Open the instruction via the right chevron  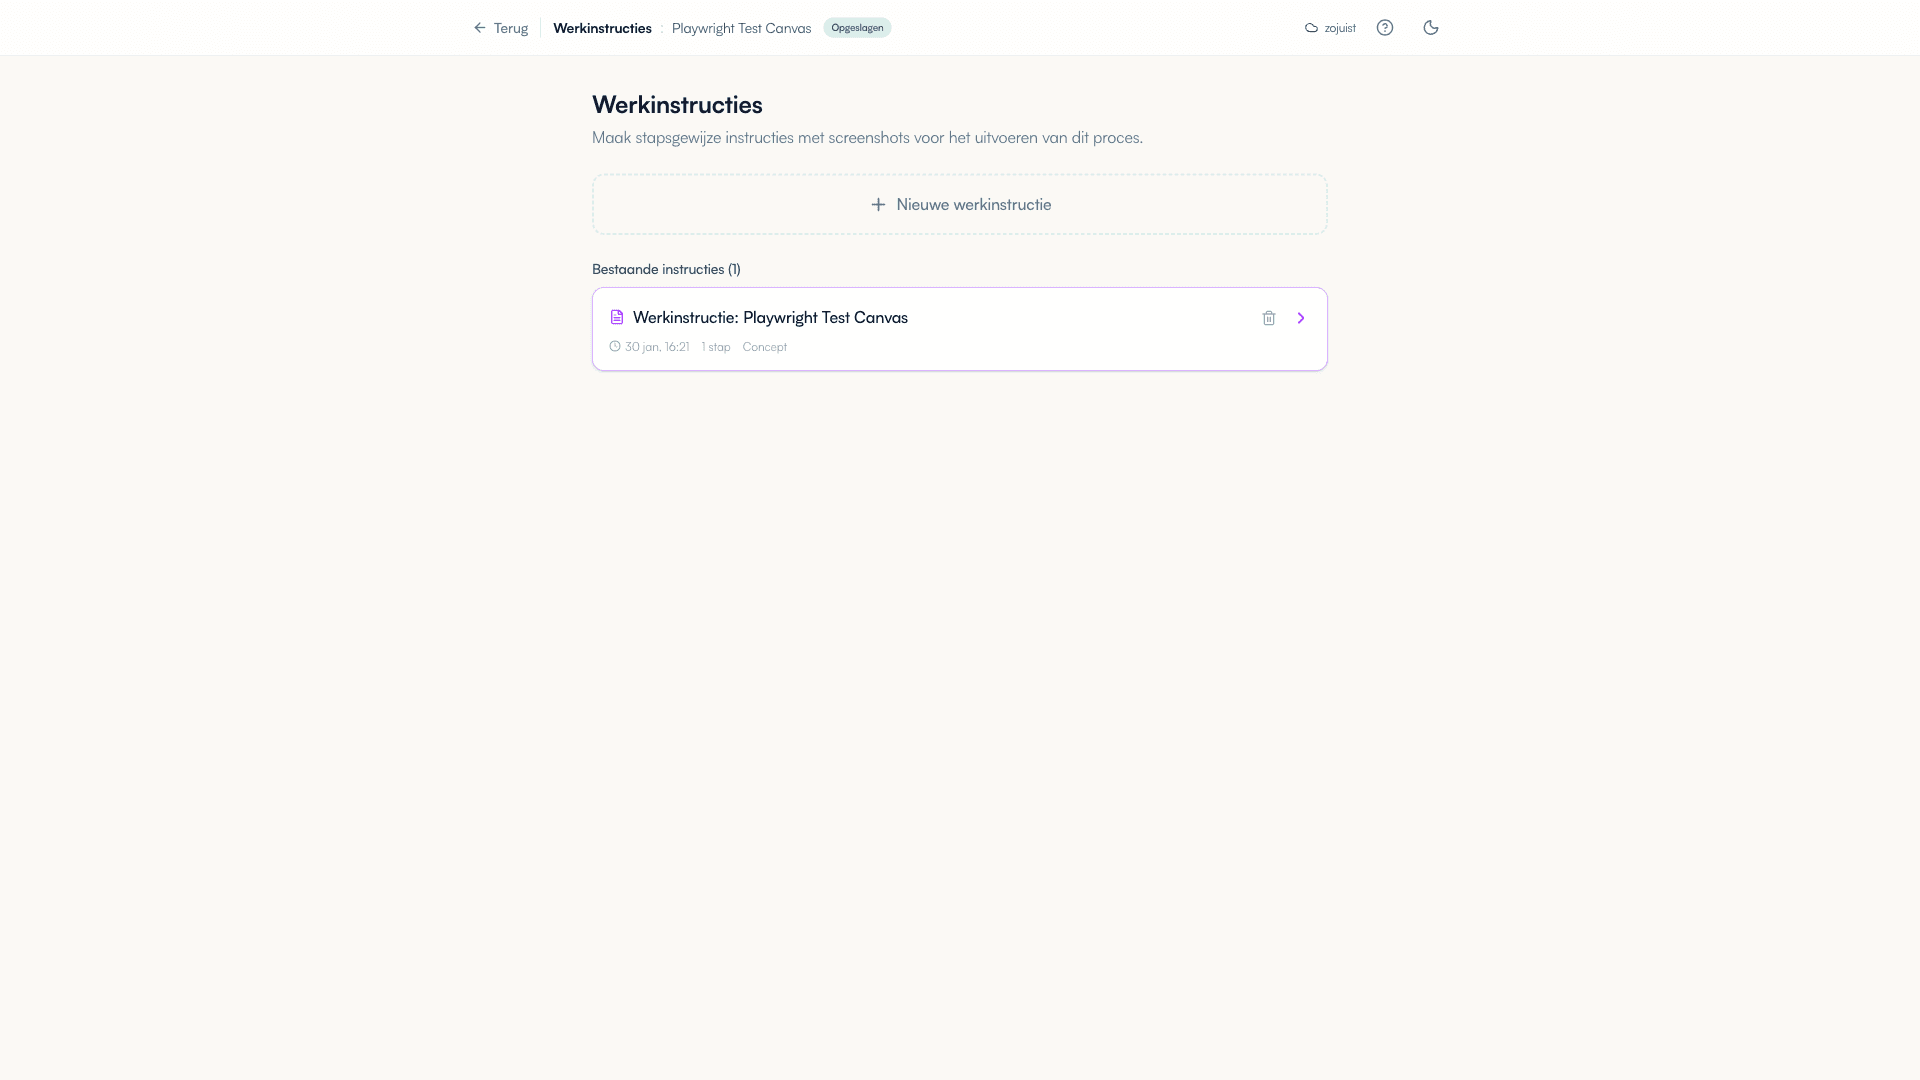(1301, 318)
